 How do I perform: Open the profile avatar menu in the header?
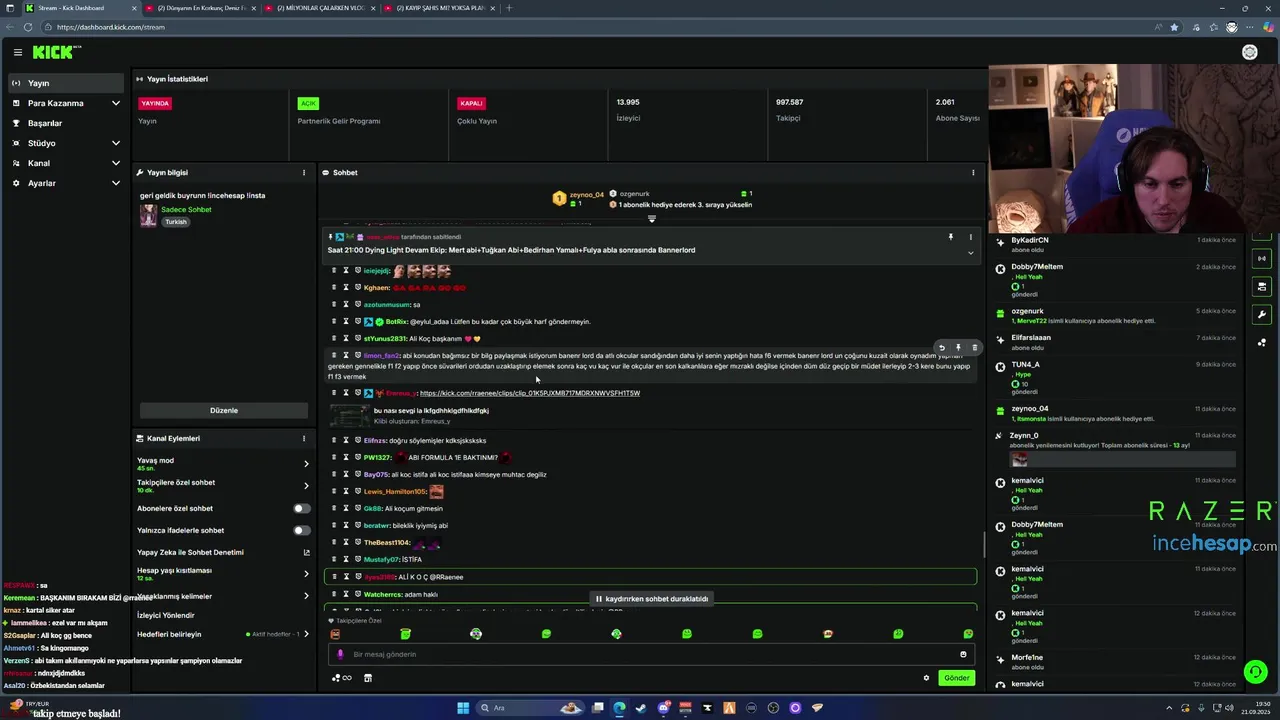[x=1249, y=52]
